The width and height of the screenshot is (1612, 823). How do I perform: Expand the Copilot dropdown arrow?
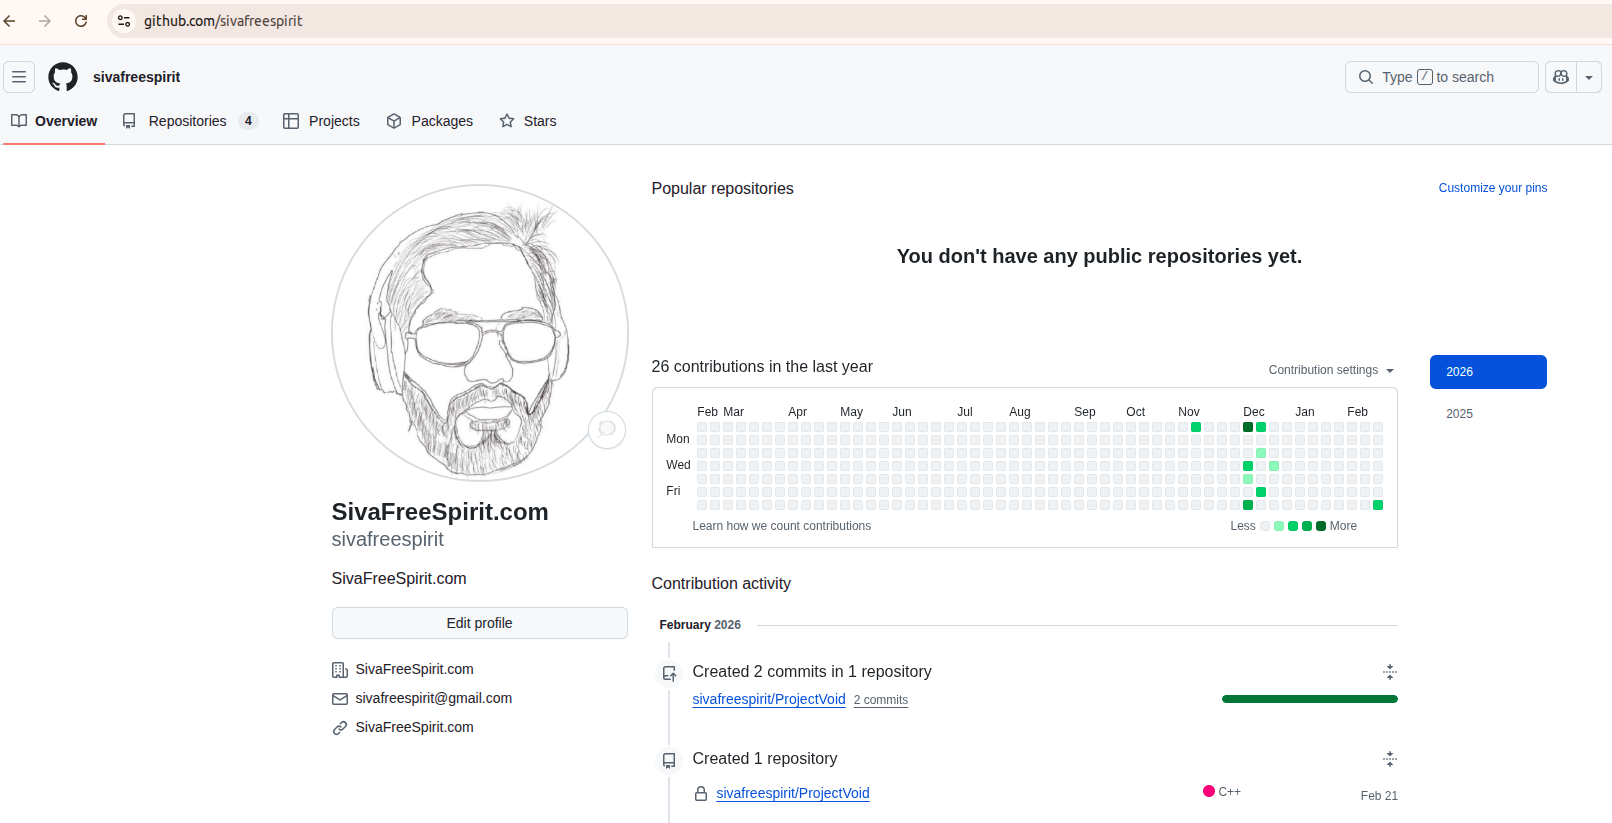tap(1589, 77)
